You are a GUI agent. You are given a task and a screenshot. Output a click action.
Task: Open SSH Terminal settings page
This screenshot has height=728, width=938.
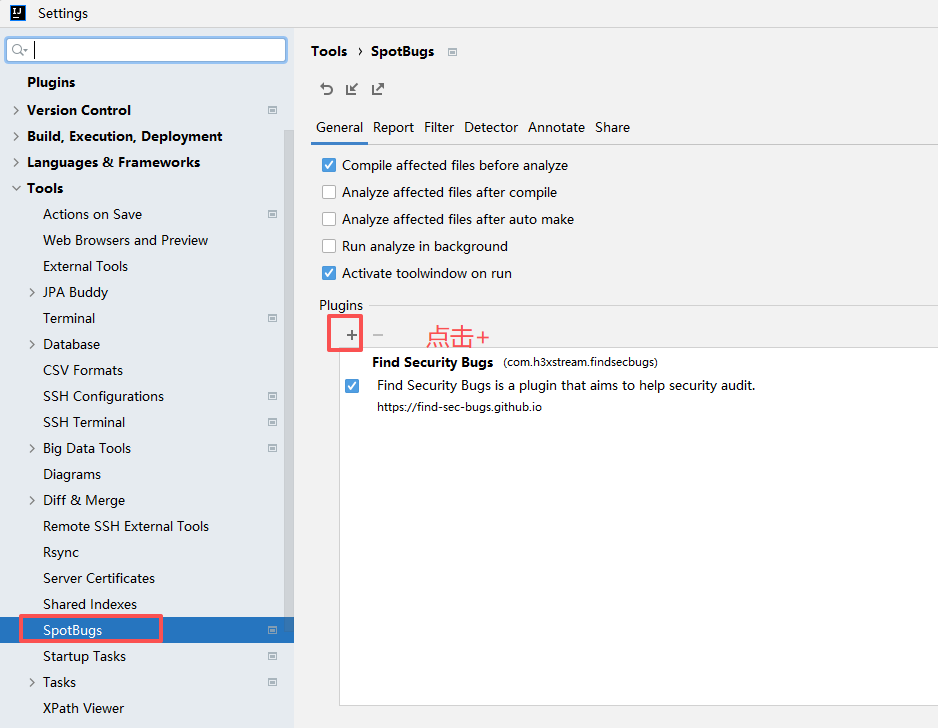(84, 422)
